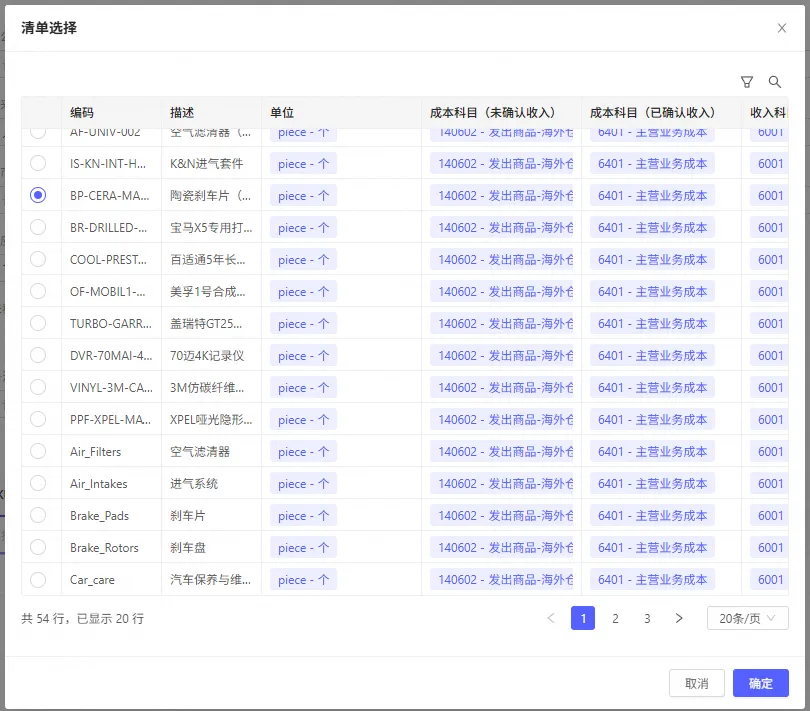Viewport: 810px width, 711px height.
Task: Choose the DVR-70MAI row radio button
Action: point(38,355)
